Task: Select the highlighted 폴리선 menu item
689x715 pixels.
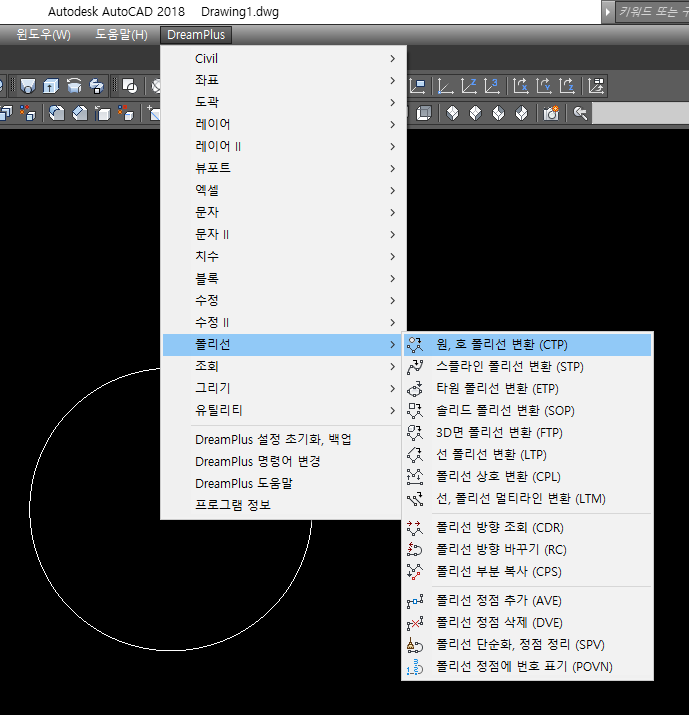Action: tap(283, 344)
